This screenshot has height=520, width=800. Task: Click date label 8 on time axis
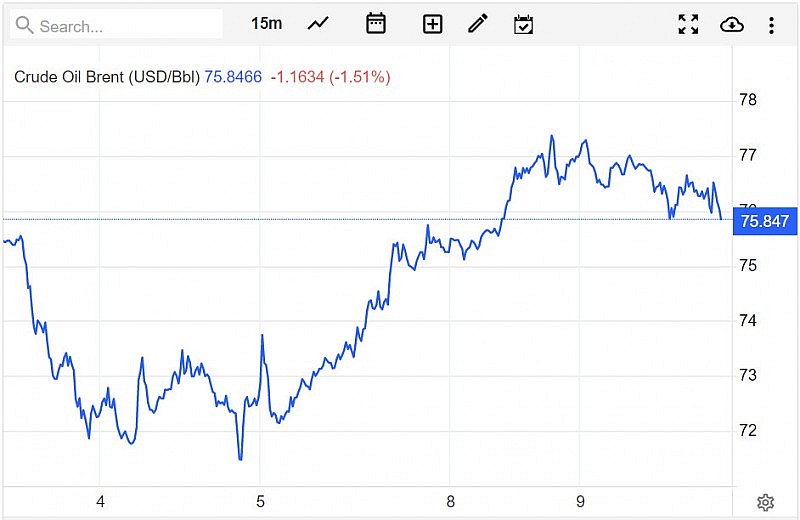click(451, 502)
